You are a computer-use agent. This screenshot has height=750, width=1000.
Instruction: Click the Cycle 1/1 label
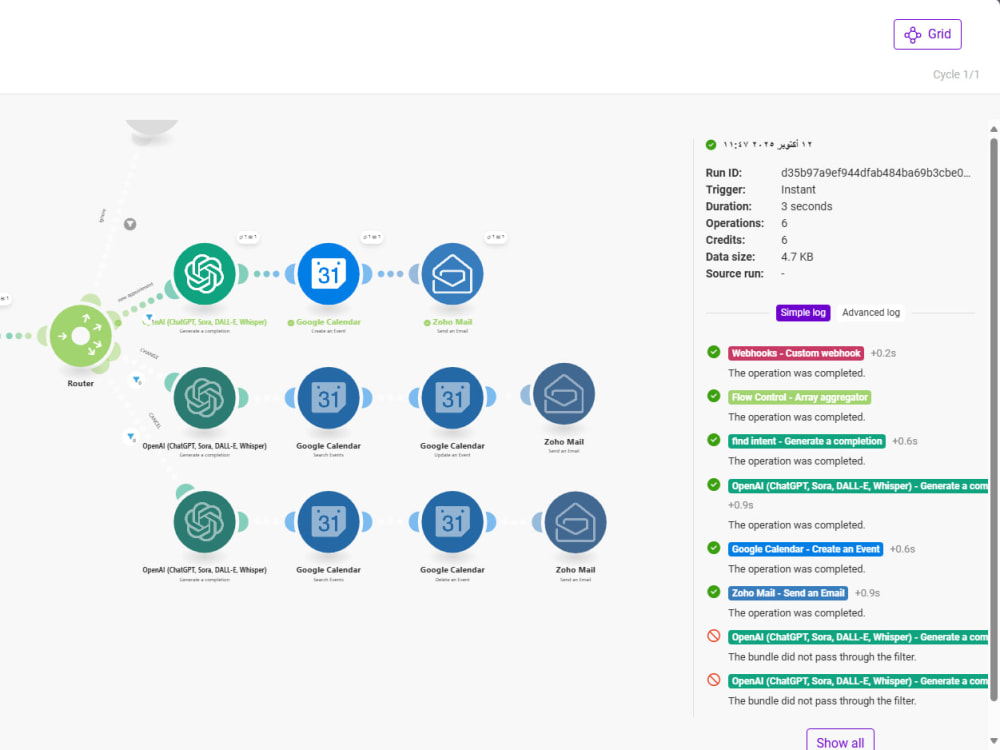pos(956,75)
